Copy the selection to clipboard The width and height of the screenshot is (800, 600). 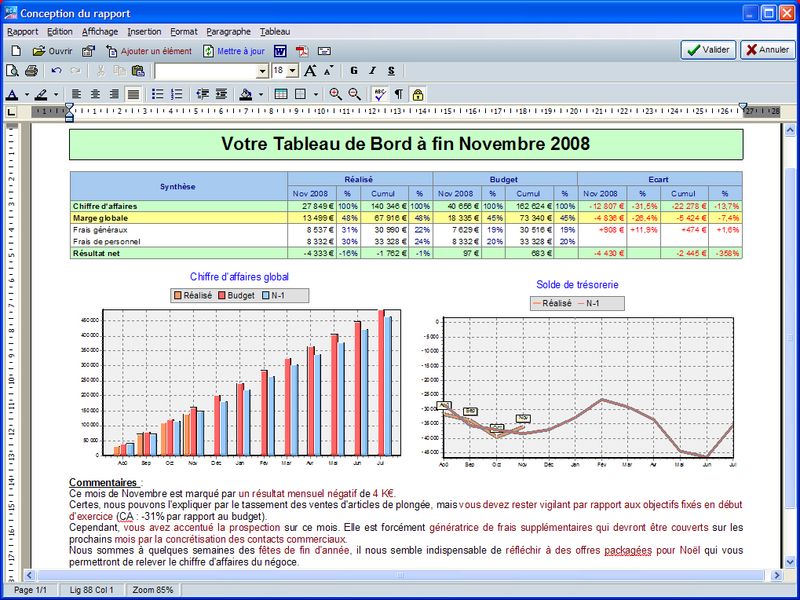coord(119,70)
